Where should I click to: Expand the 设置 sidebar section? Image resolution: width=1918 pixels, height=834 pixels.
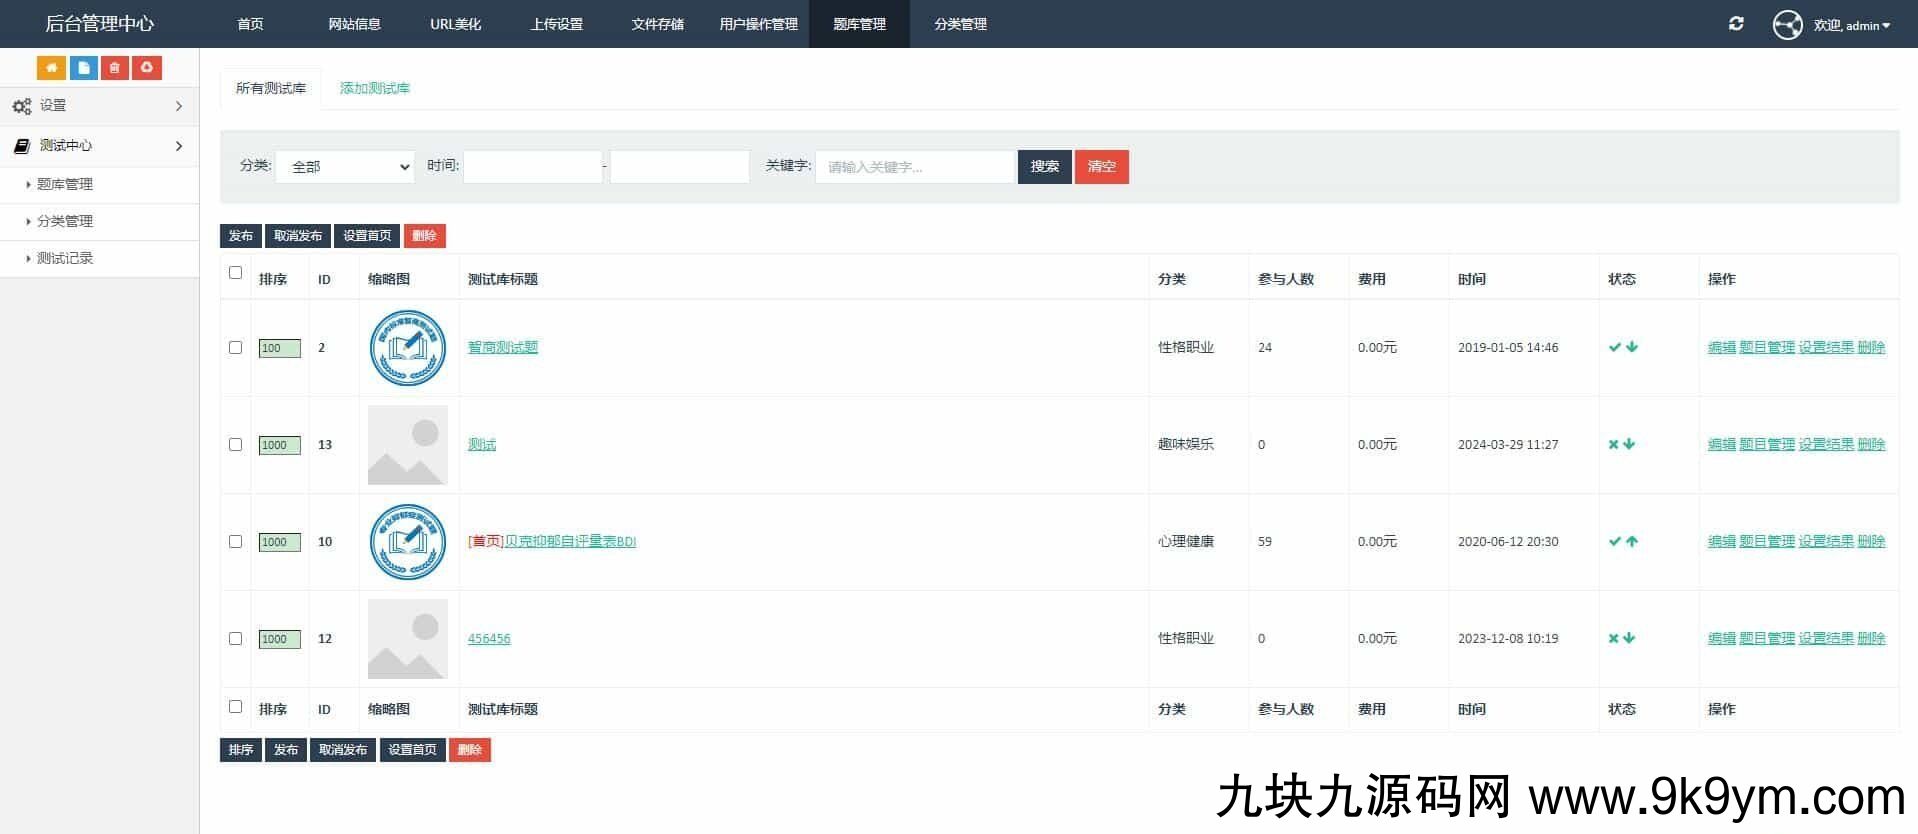[x=99, y=106]
